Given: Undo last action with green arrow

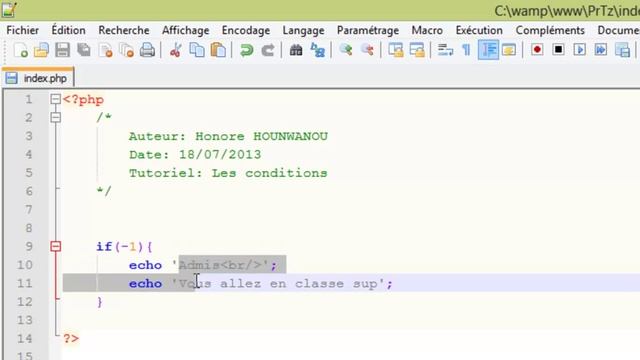Looking at the screenshot, I should coord(247,50).
